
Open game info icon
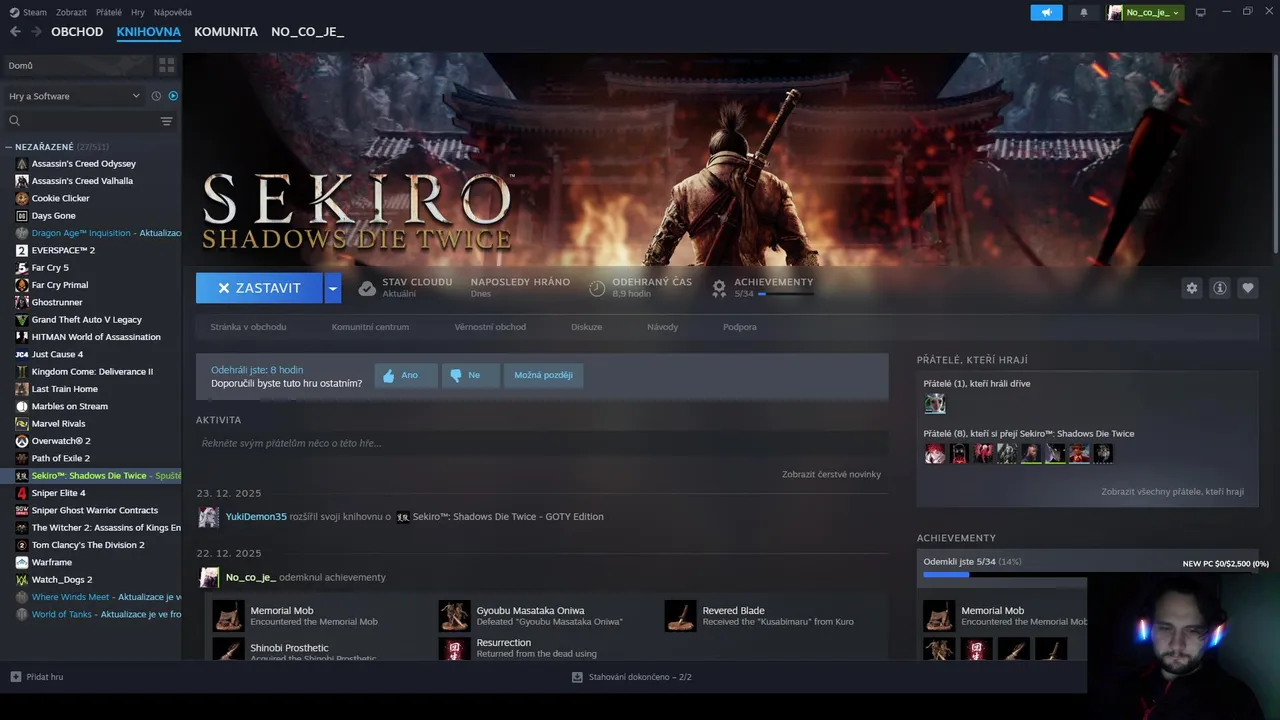tap(1219, 288)
